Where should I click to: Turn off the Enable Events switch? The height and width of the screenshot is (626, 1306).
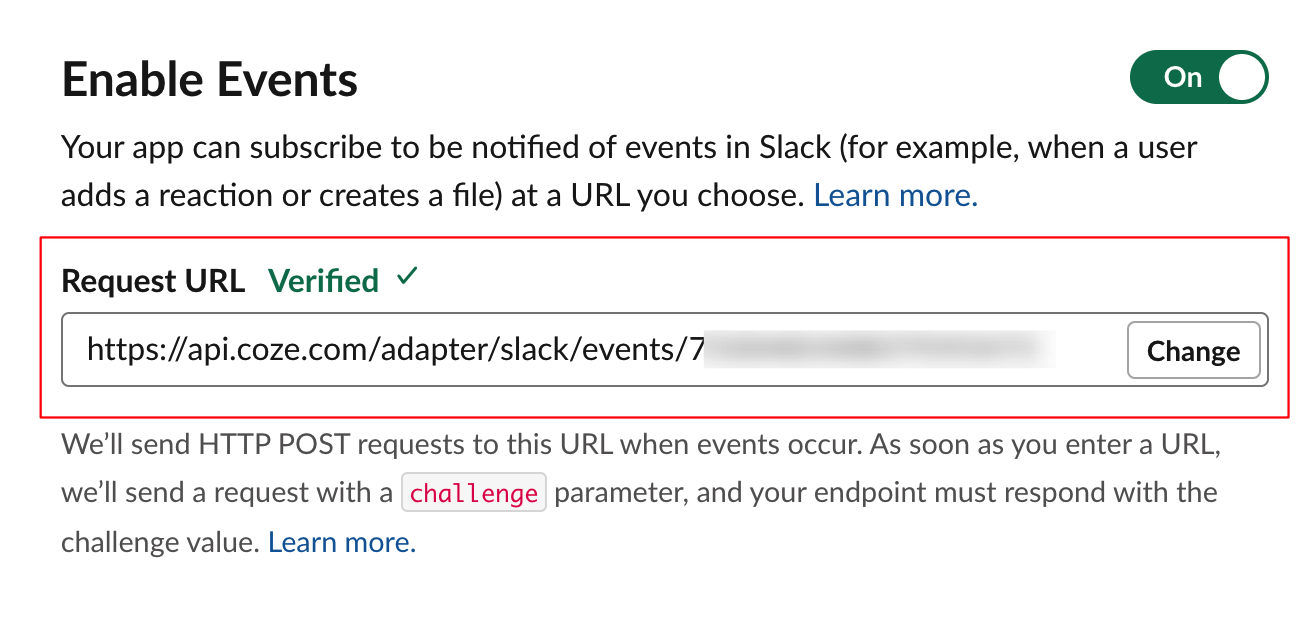pos(1198,78)
